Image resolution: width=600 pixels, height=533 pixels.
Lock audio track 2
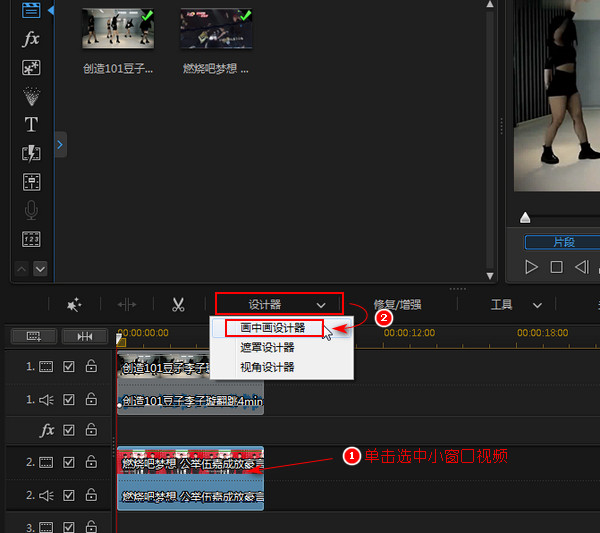91,495
